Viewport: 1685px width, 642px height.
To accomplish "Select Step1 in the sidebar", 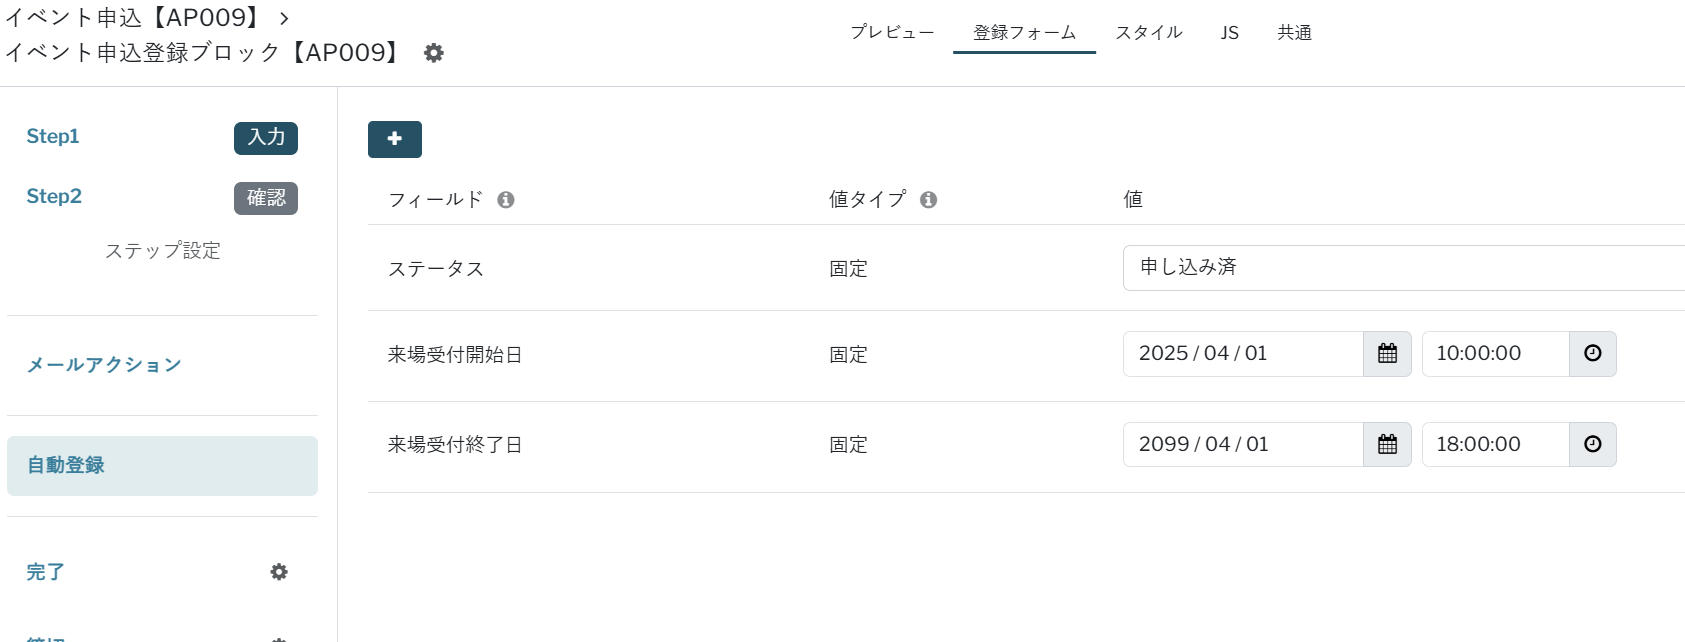I will click(53, 136).
